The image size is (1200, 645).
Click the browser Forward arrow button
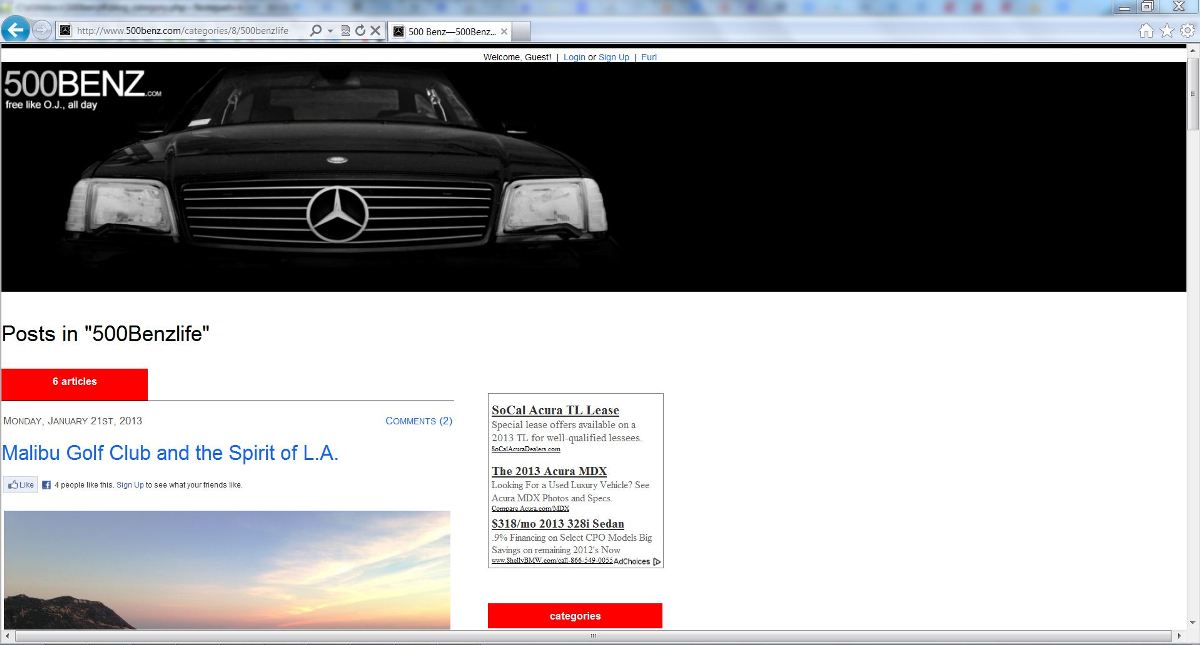pos(42,30)
